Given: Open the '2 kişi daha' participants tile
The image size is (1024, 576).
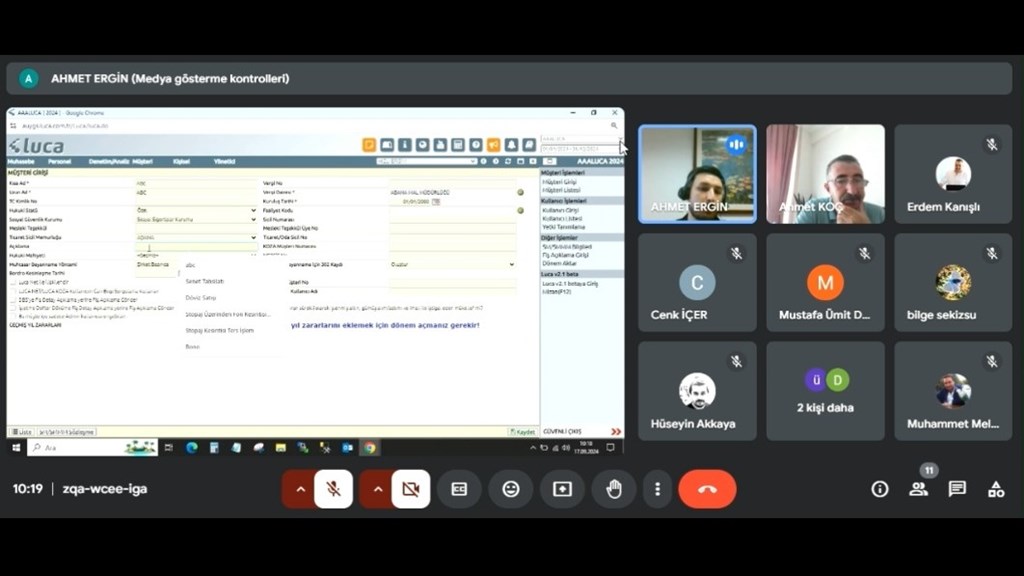Looking at the screenshot, I should click(825, 391).
